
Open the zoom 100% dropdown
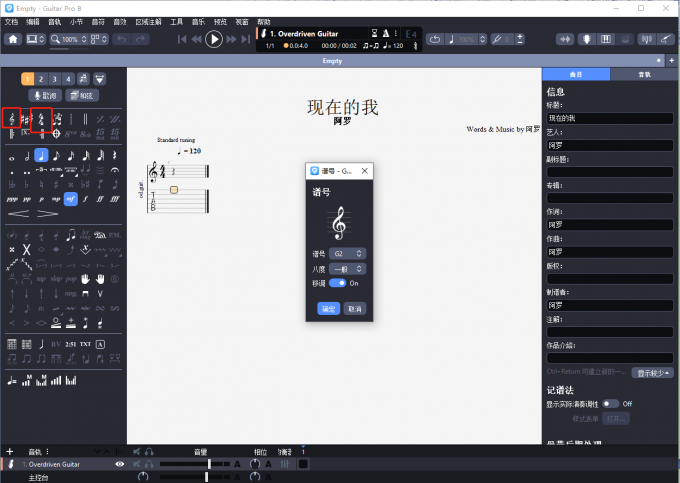pos(69,39)
